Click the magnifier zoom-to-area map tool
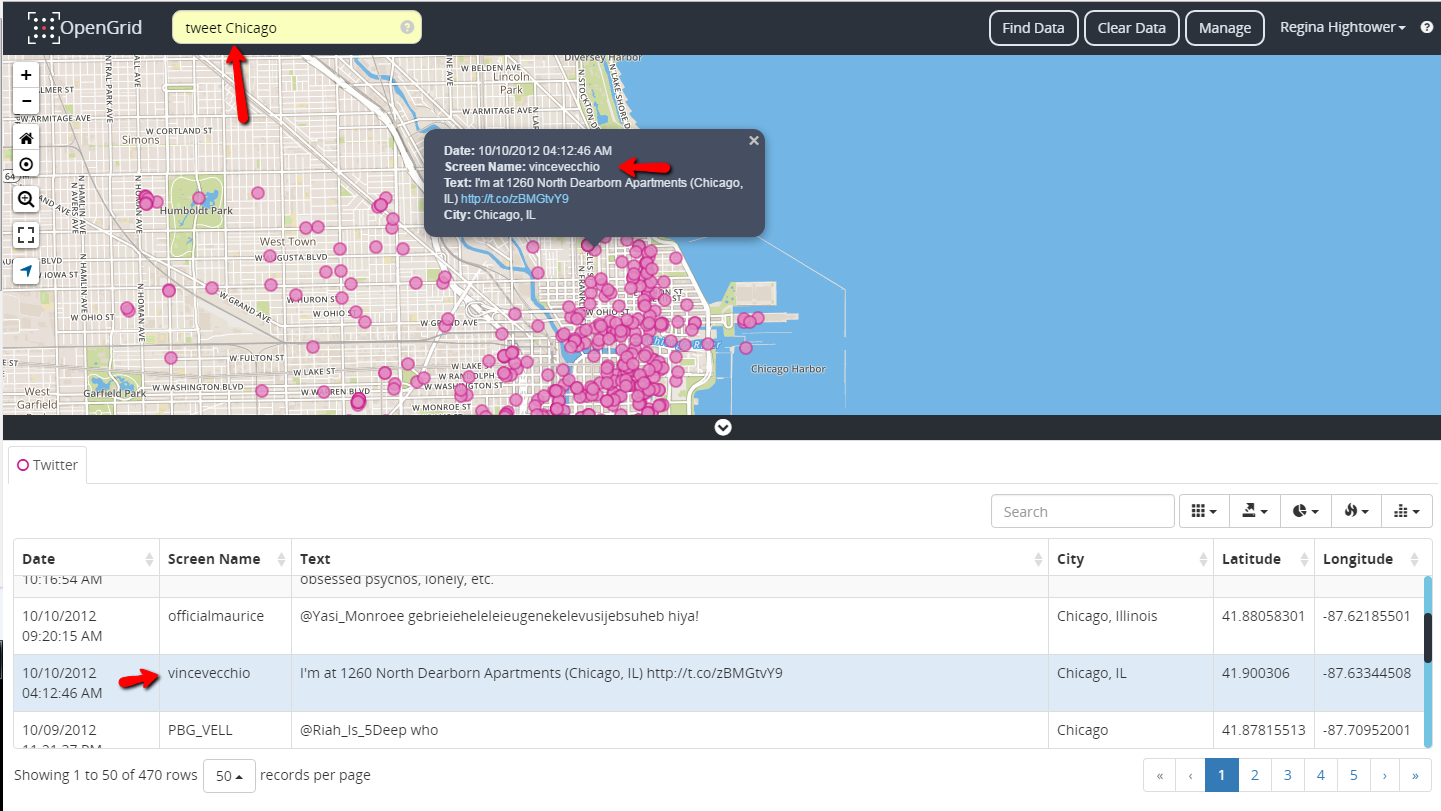The image size is (1441, 811). point(26,199)
